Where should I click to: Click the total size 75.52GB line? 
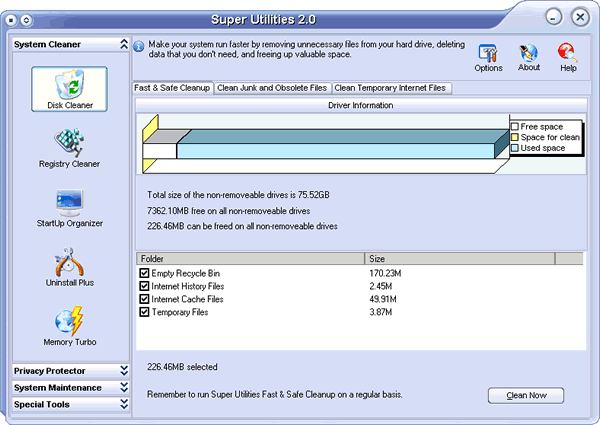[x=238, y=195]
